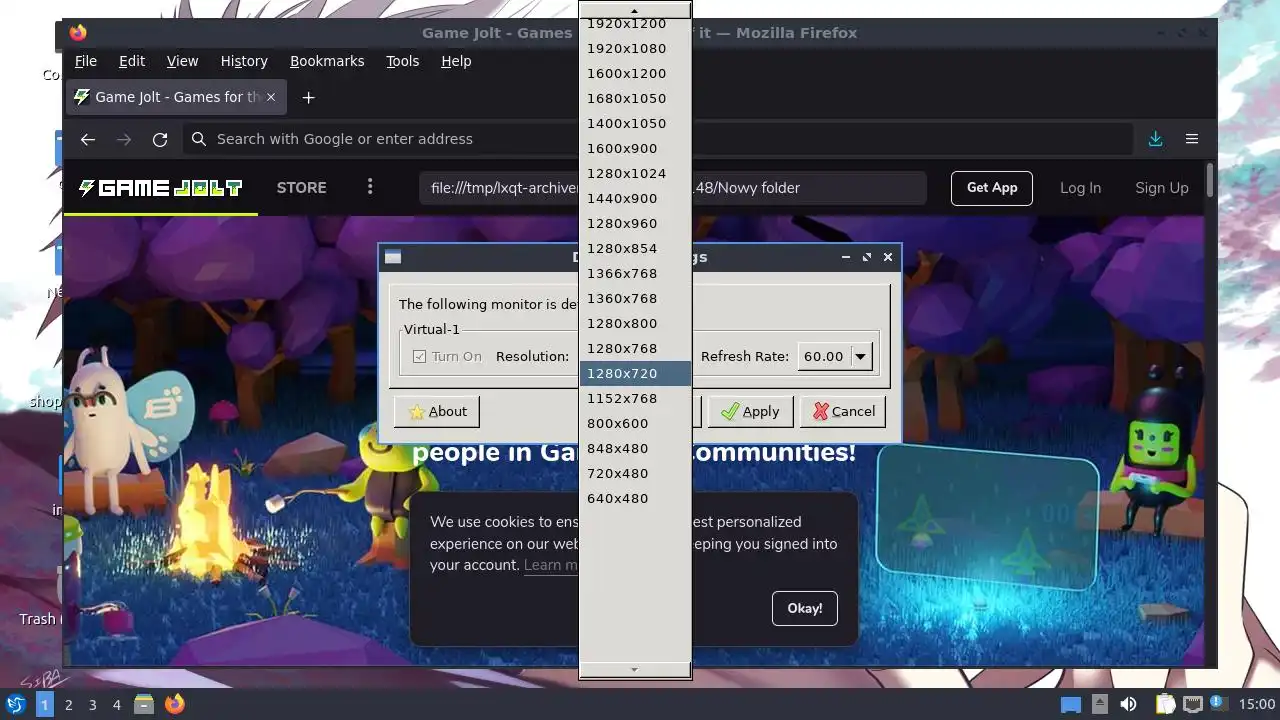This screenshot has height=720, width=1280.
Task: Click the Firefox launcher in the taskbar
Action: point(175,704)
